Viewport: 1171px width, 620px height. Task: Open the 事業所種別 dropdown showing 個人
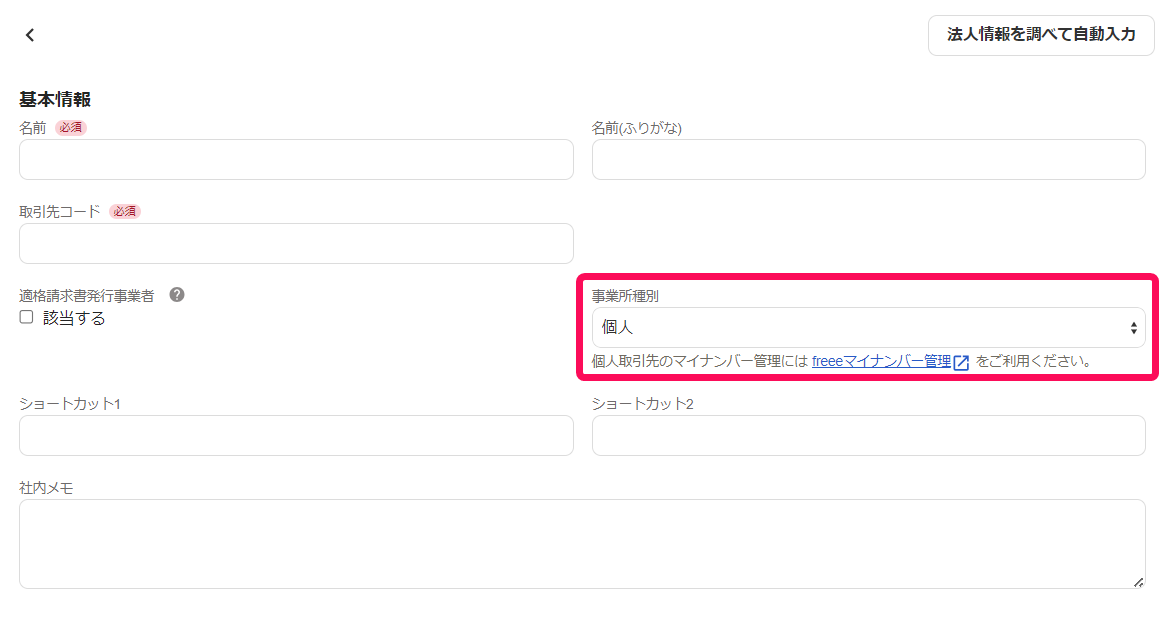[869, 327]
